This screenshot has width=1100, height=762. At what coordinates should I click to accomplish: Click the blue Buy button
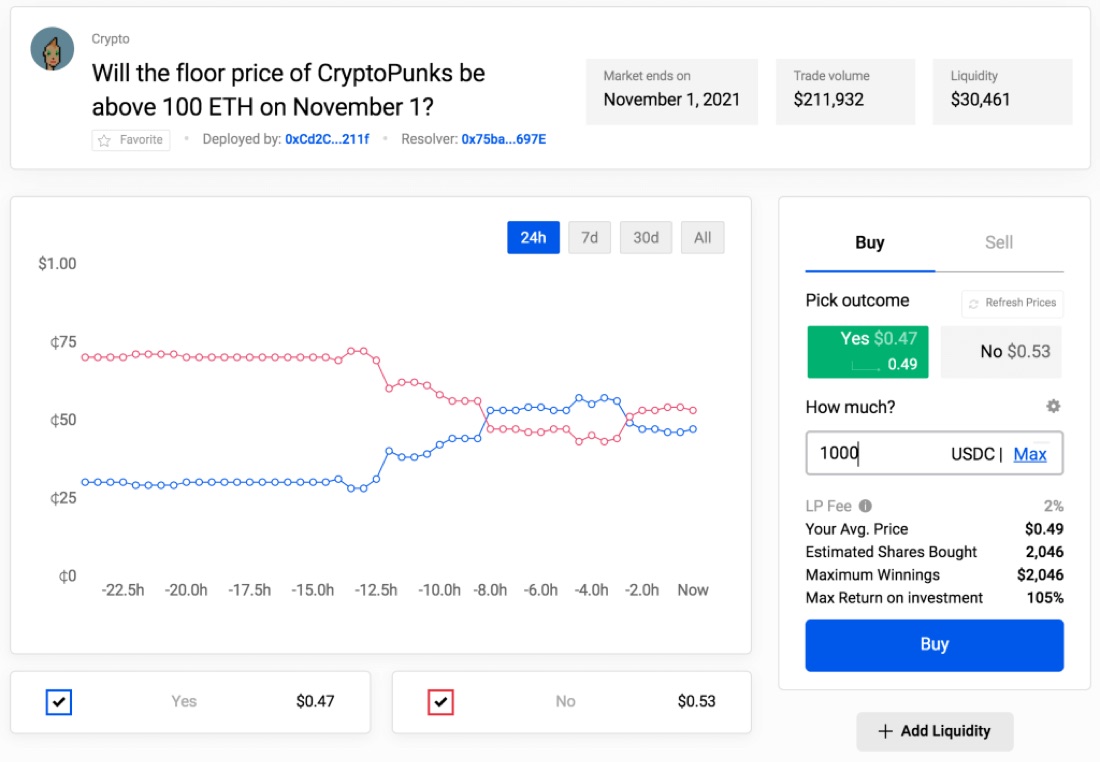pyautogui.click(x=934, y=645)
